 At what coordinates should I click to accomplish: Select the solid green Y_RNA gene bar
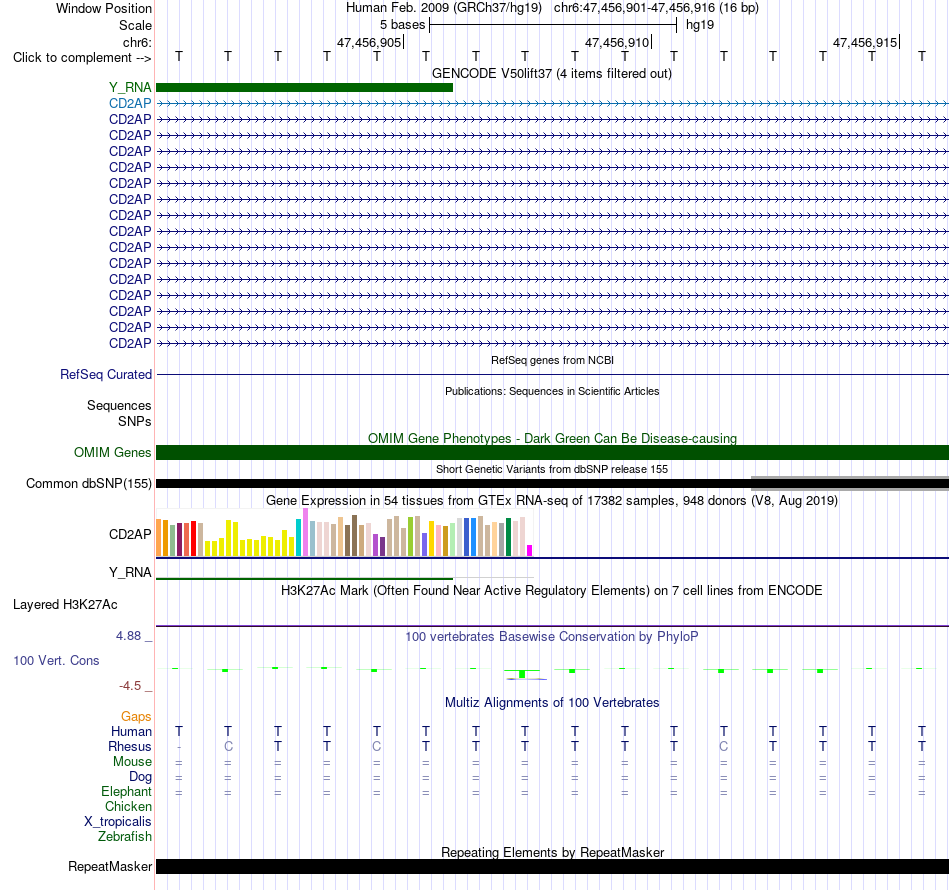(304, 87)
